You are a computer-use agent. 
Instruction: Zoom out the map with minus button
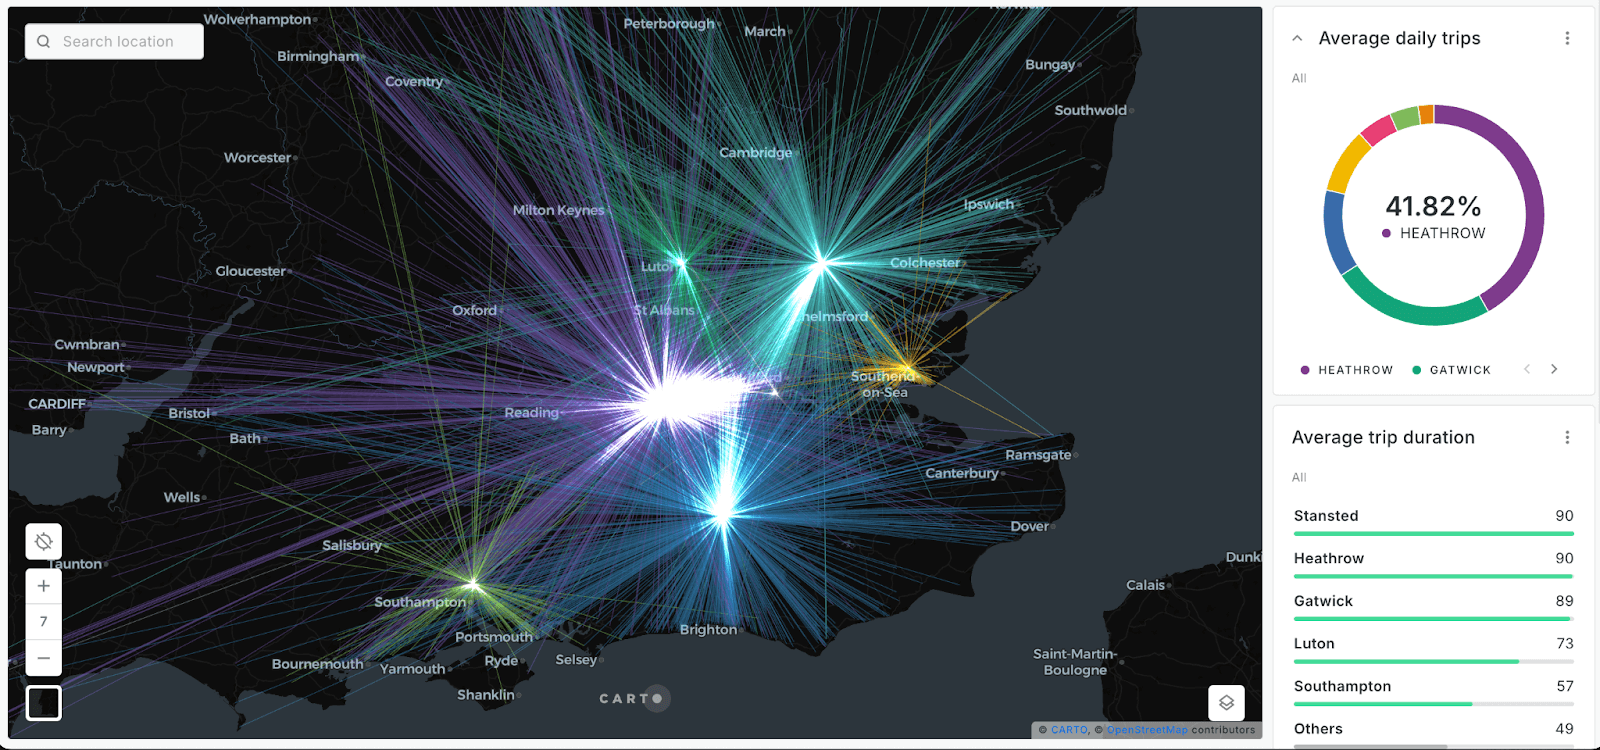(44, 658)
